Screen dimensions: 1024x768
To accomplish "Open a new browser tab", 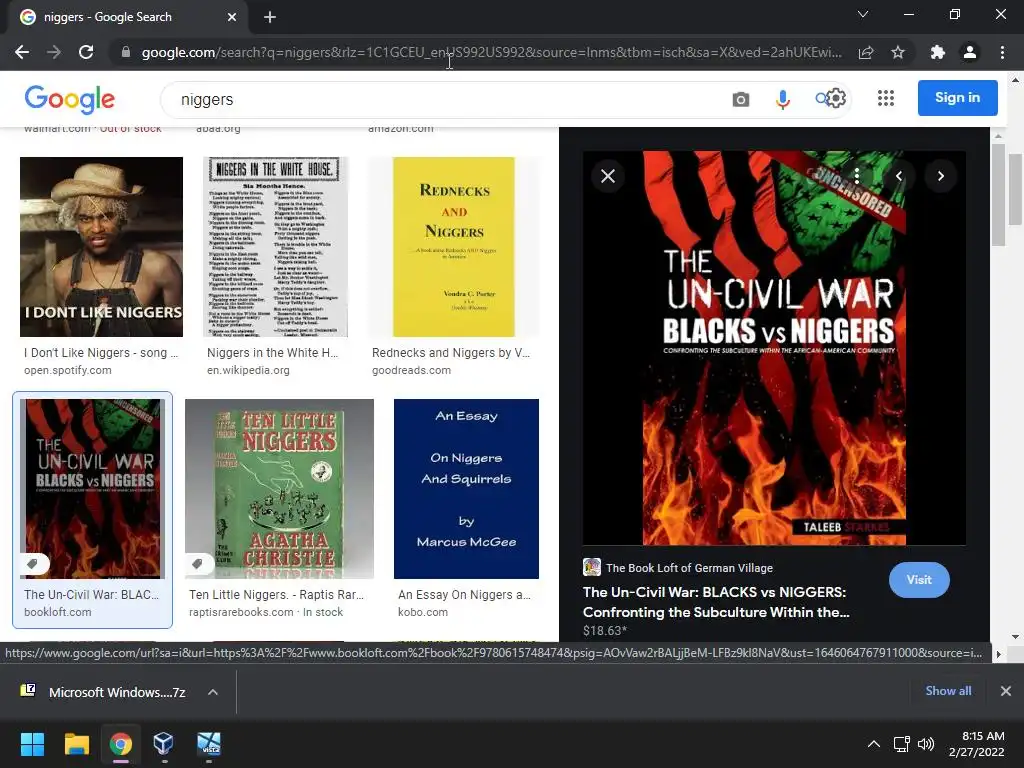I will 270,17.
